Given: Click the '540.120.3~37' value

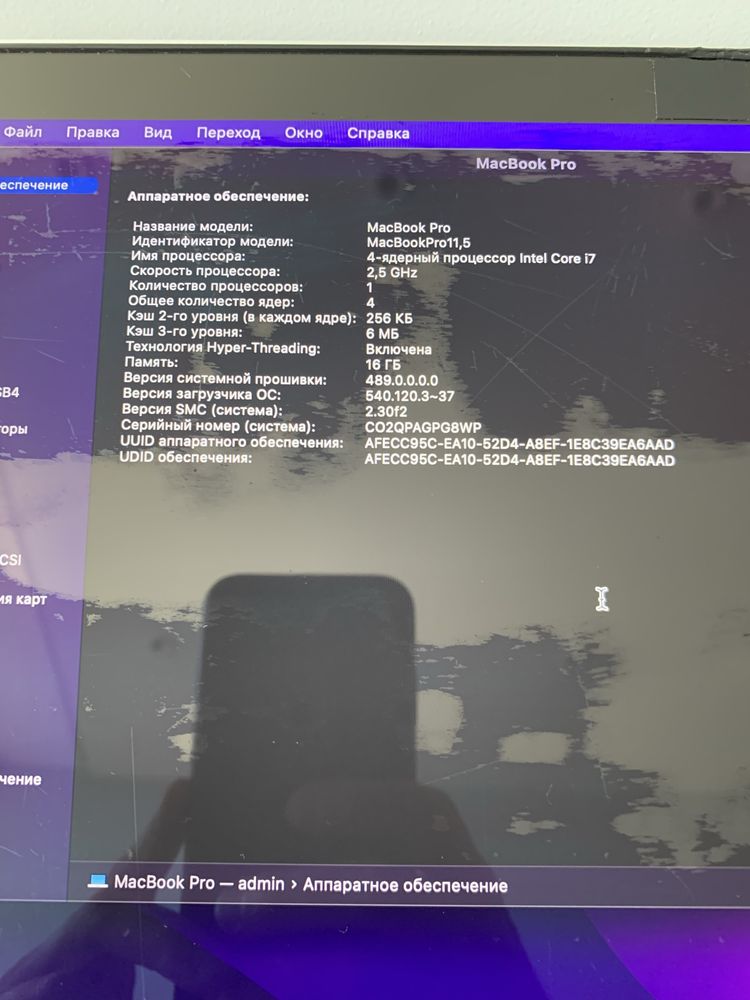Looking at the screenshot, I should 409,396.
